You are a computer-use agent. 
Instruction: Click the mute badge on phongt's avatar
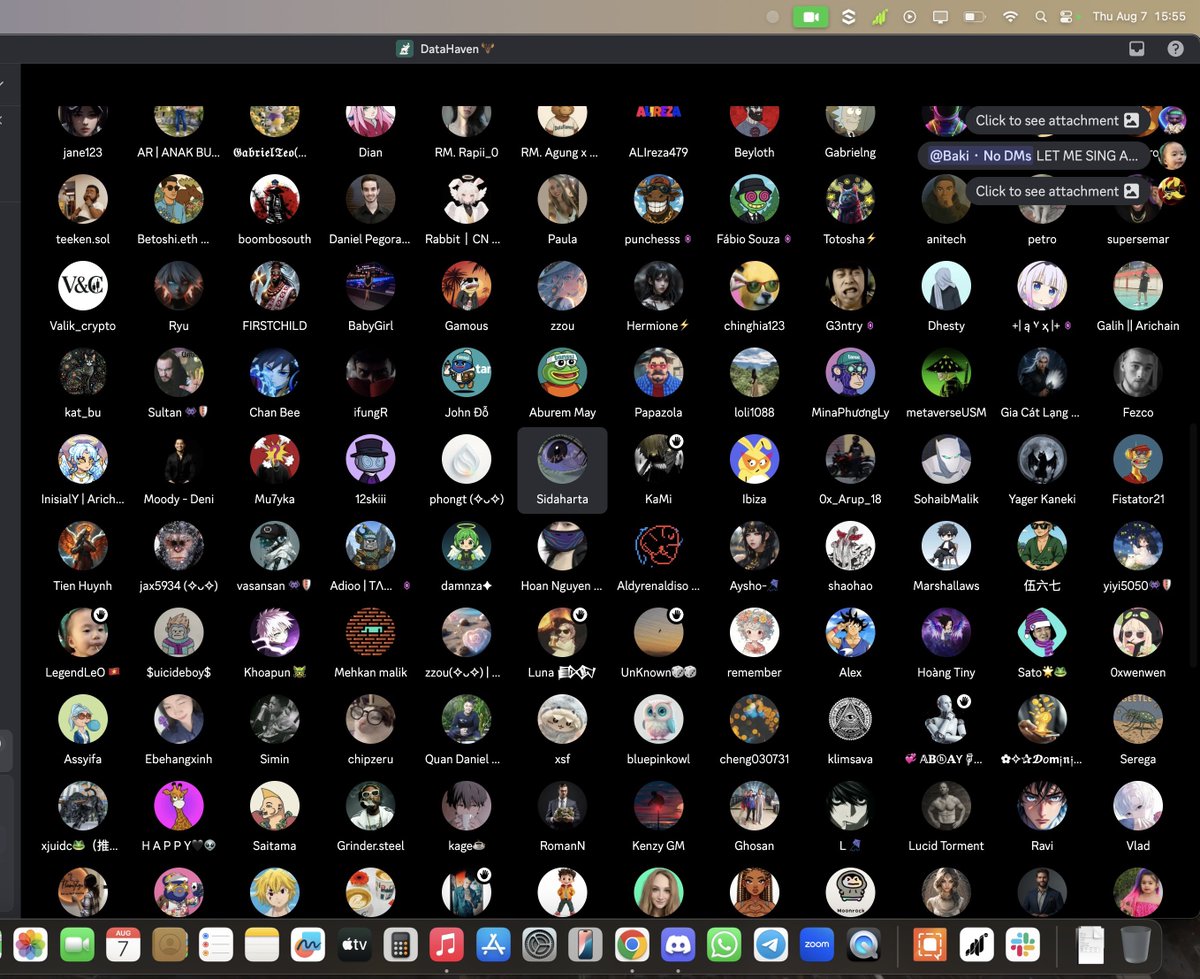click(487, 442)
